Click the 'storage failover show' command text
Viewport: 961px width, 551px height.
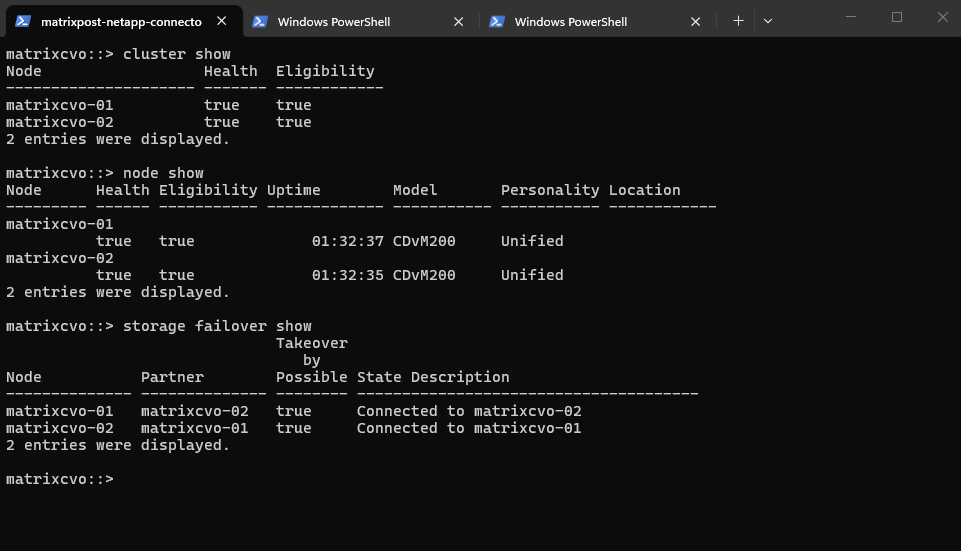(217, 326)
